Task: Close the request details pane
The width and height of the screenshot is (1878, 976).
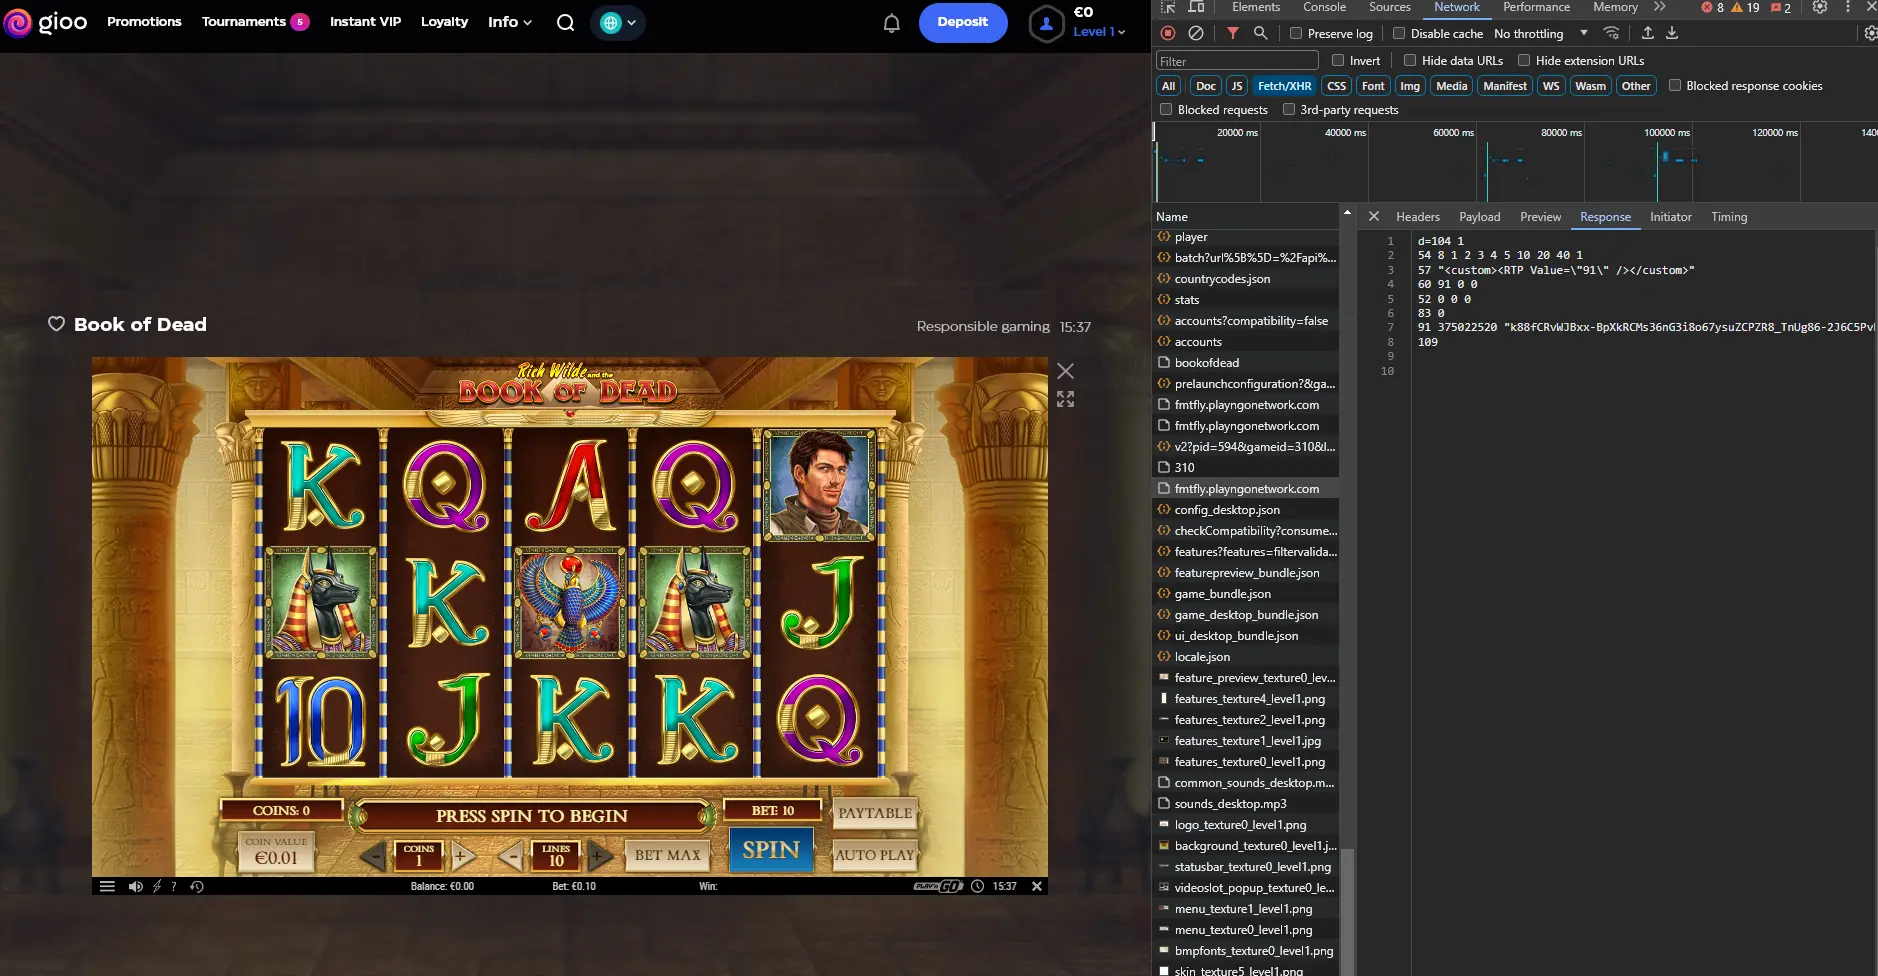Action: (x=1374, y=216)
